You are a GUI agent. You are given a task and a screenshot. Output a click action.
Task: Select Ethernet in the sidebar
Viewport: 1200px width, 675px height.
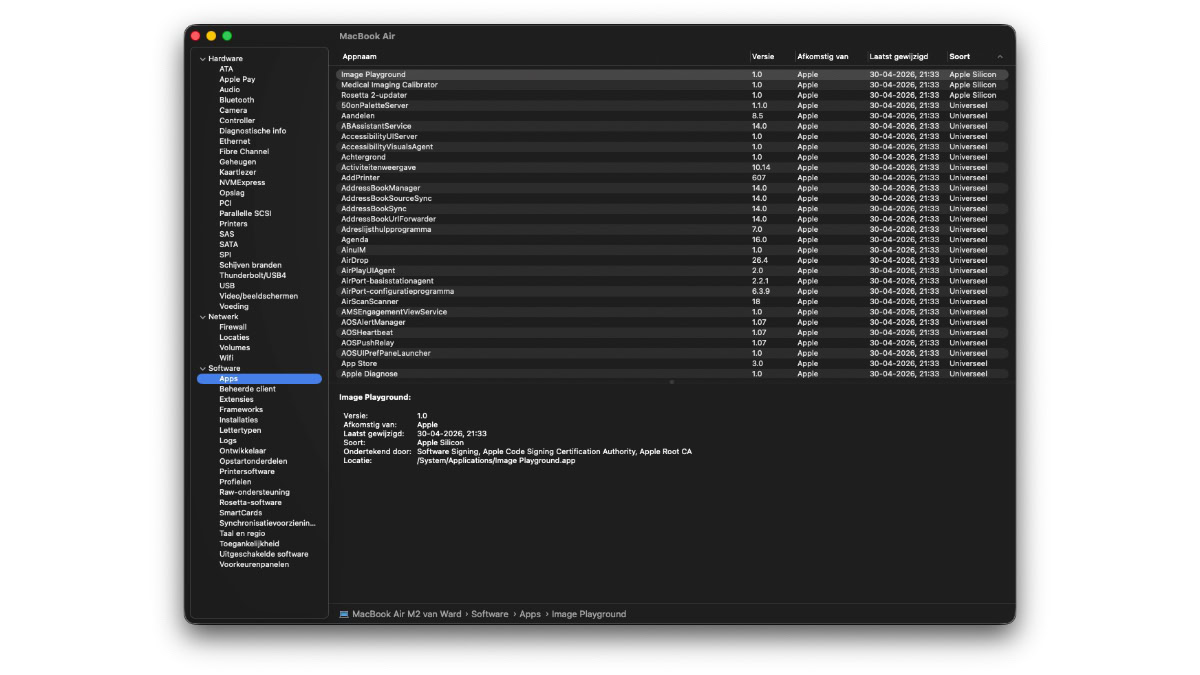click(235, 141)
